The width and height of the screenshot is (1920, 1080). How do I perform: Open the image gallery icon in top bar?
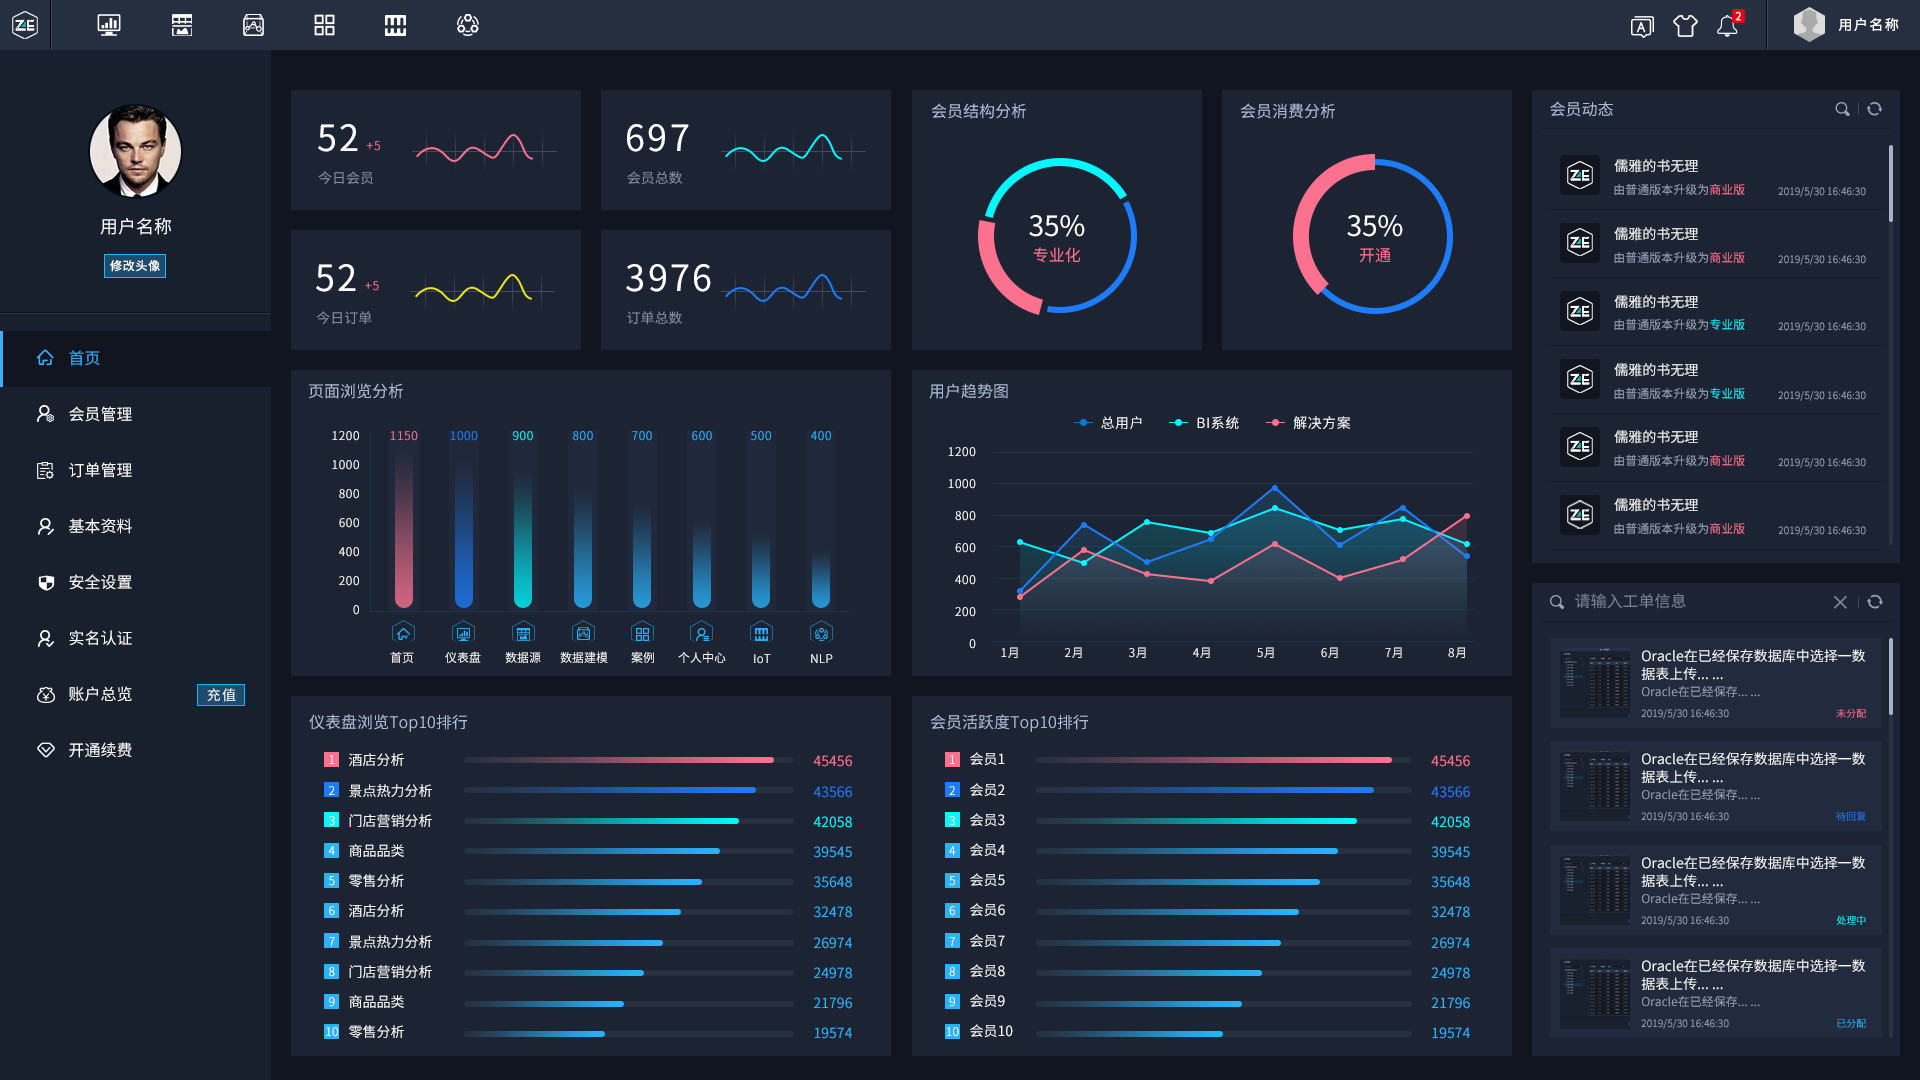coord(254,25)
